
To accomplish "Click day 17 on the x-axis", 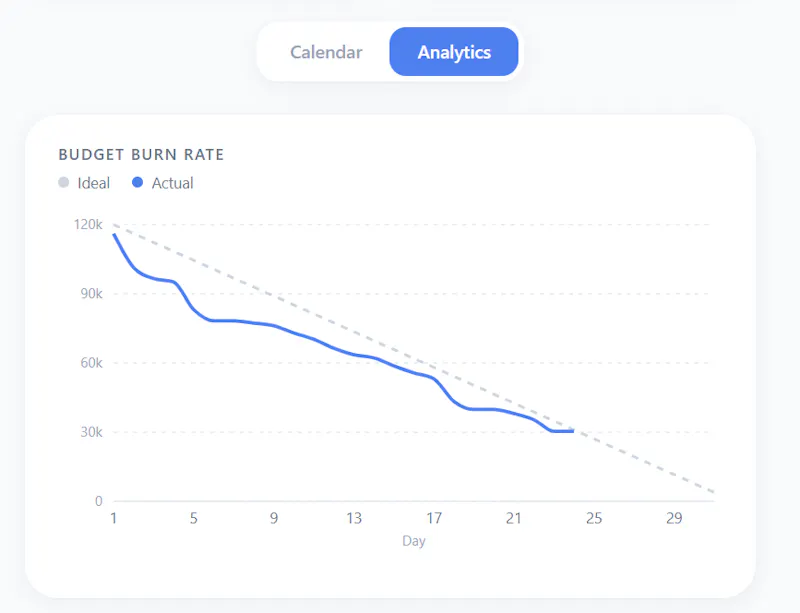I will 434,519.
